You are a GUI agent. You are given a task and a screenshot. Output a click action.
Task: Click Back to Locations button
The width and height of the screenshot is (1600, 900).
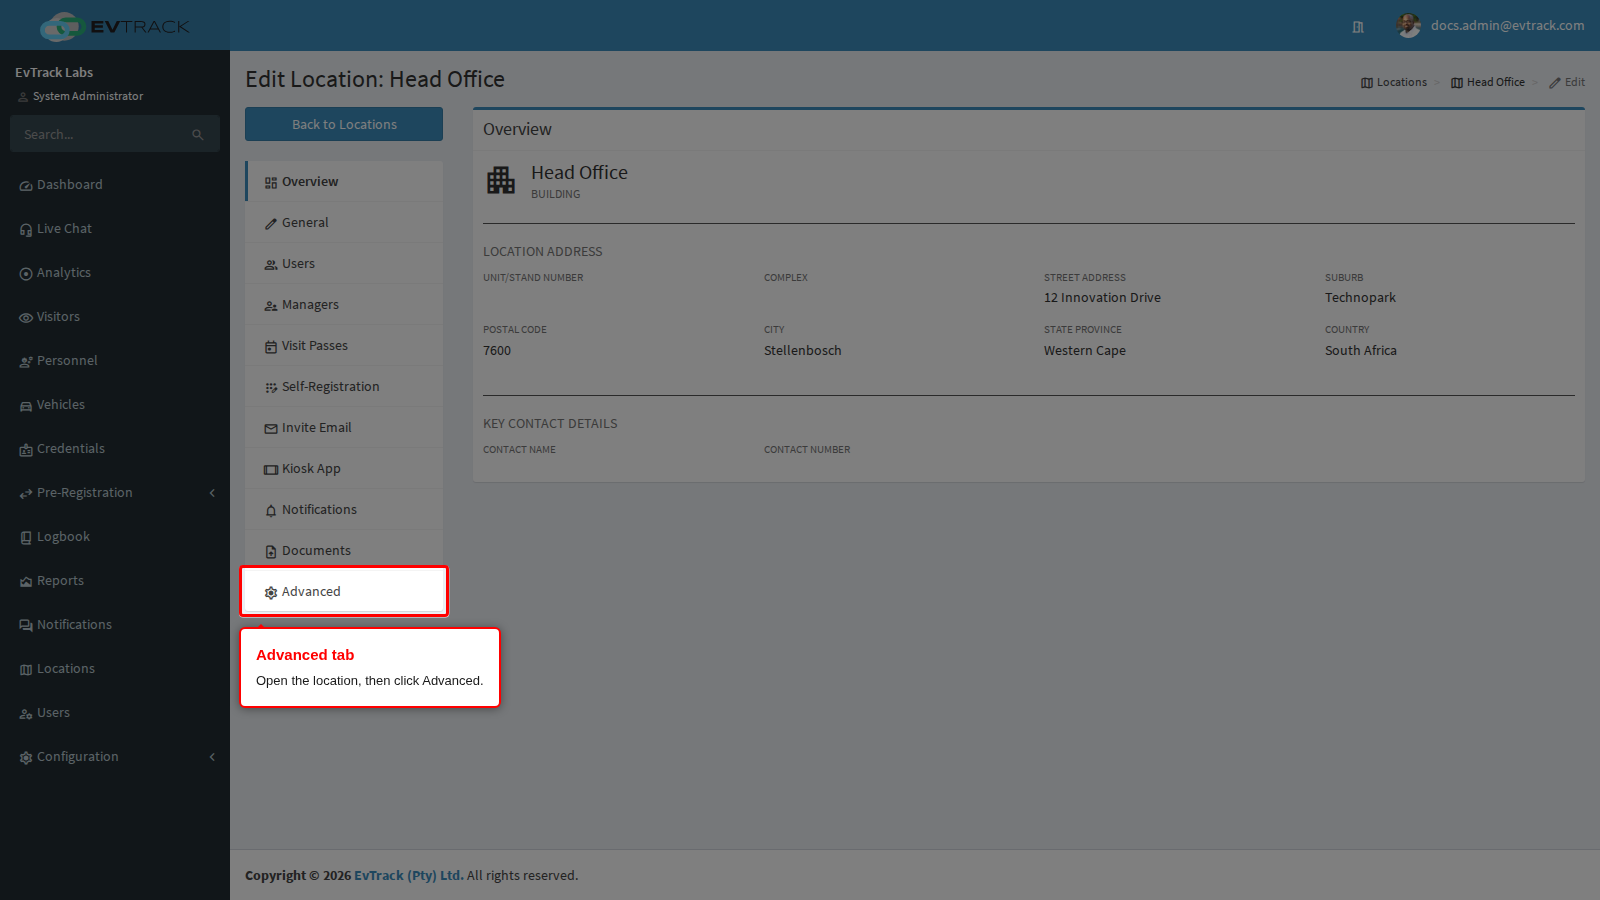344,124
